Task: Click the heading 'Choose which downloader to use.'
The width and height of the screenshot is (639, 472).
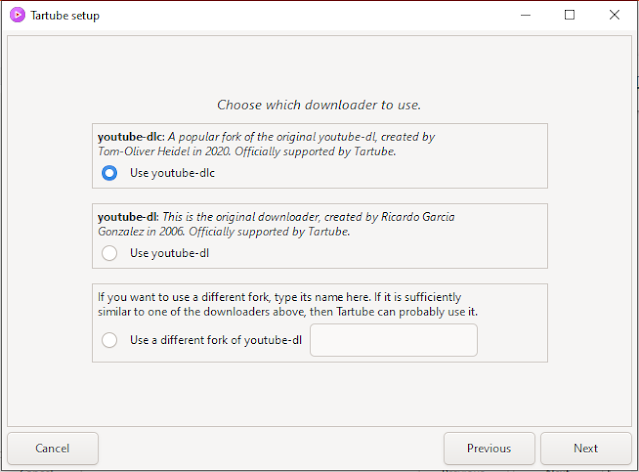Action: click(x=319, y=105)
